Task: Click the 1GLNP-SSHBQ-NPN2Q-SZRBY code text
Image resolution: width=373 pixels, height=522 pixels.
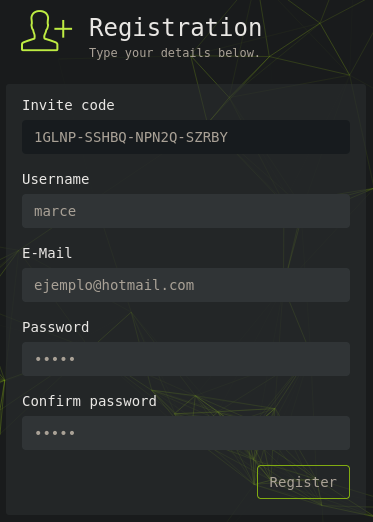Action: coord(131,137)
